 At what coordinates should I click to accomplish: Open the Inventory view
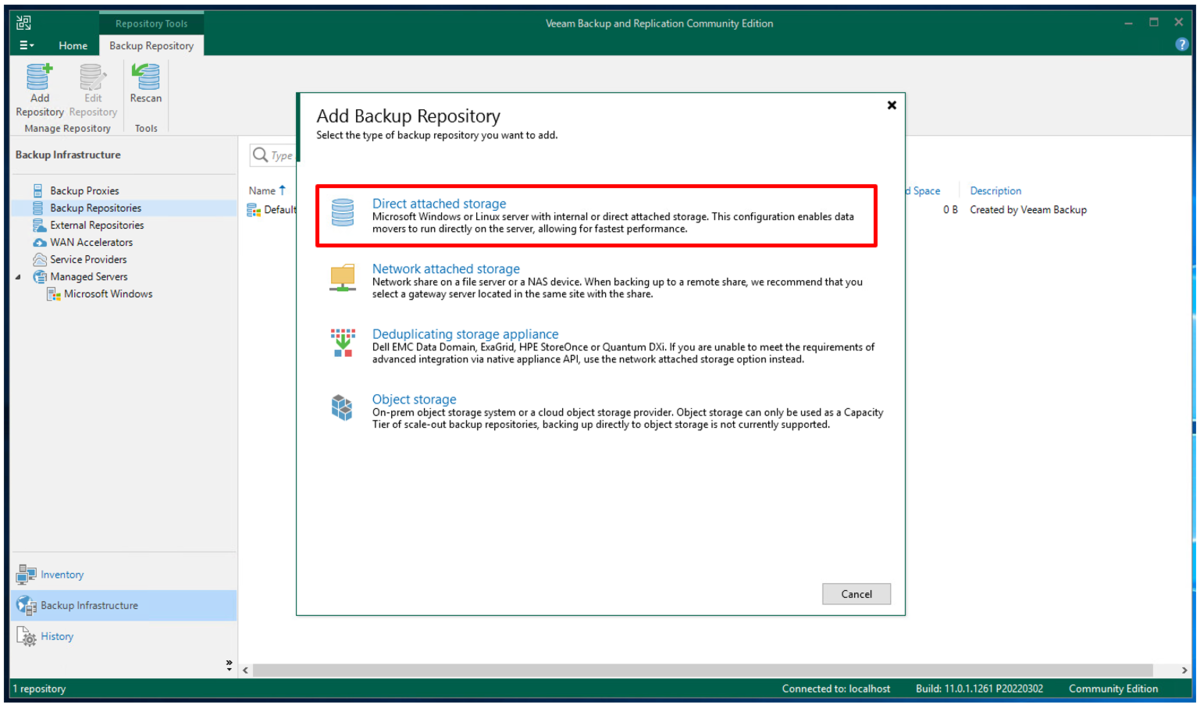coord(62,574)
